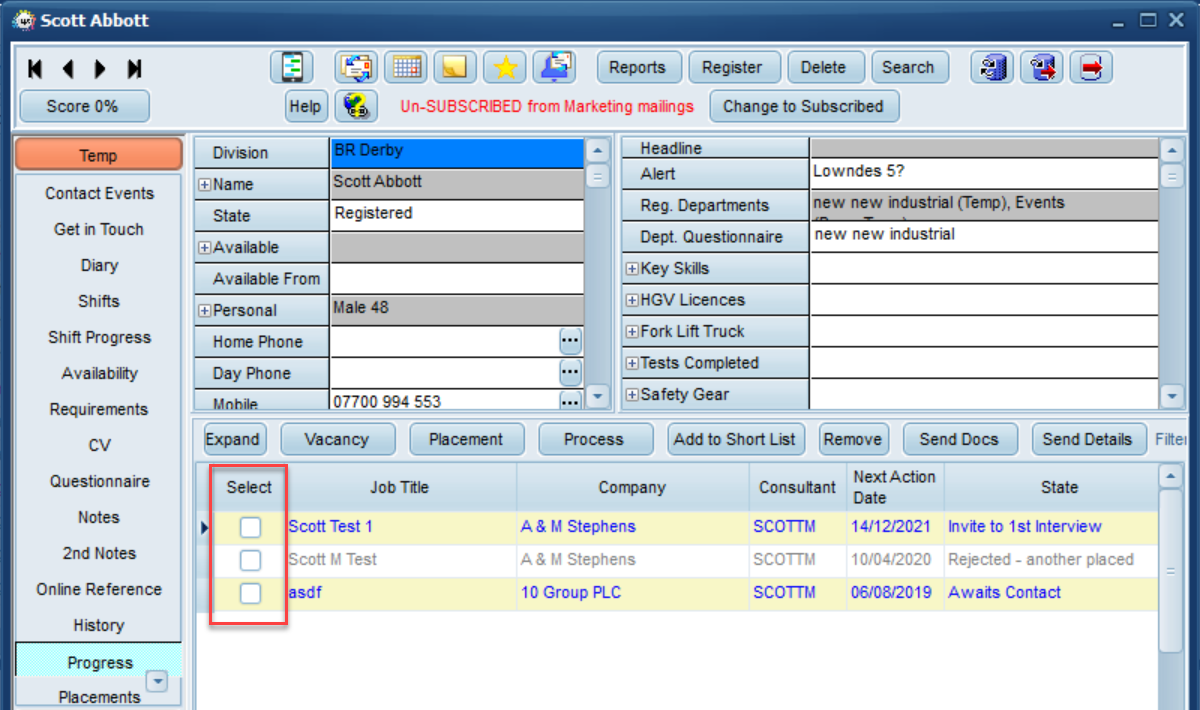Screen dimensions: 1200x710
Task: Click the progress list vertical scrollbar
Action: pos(1171,585)
